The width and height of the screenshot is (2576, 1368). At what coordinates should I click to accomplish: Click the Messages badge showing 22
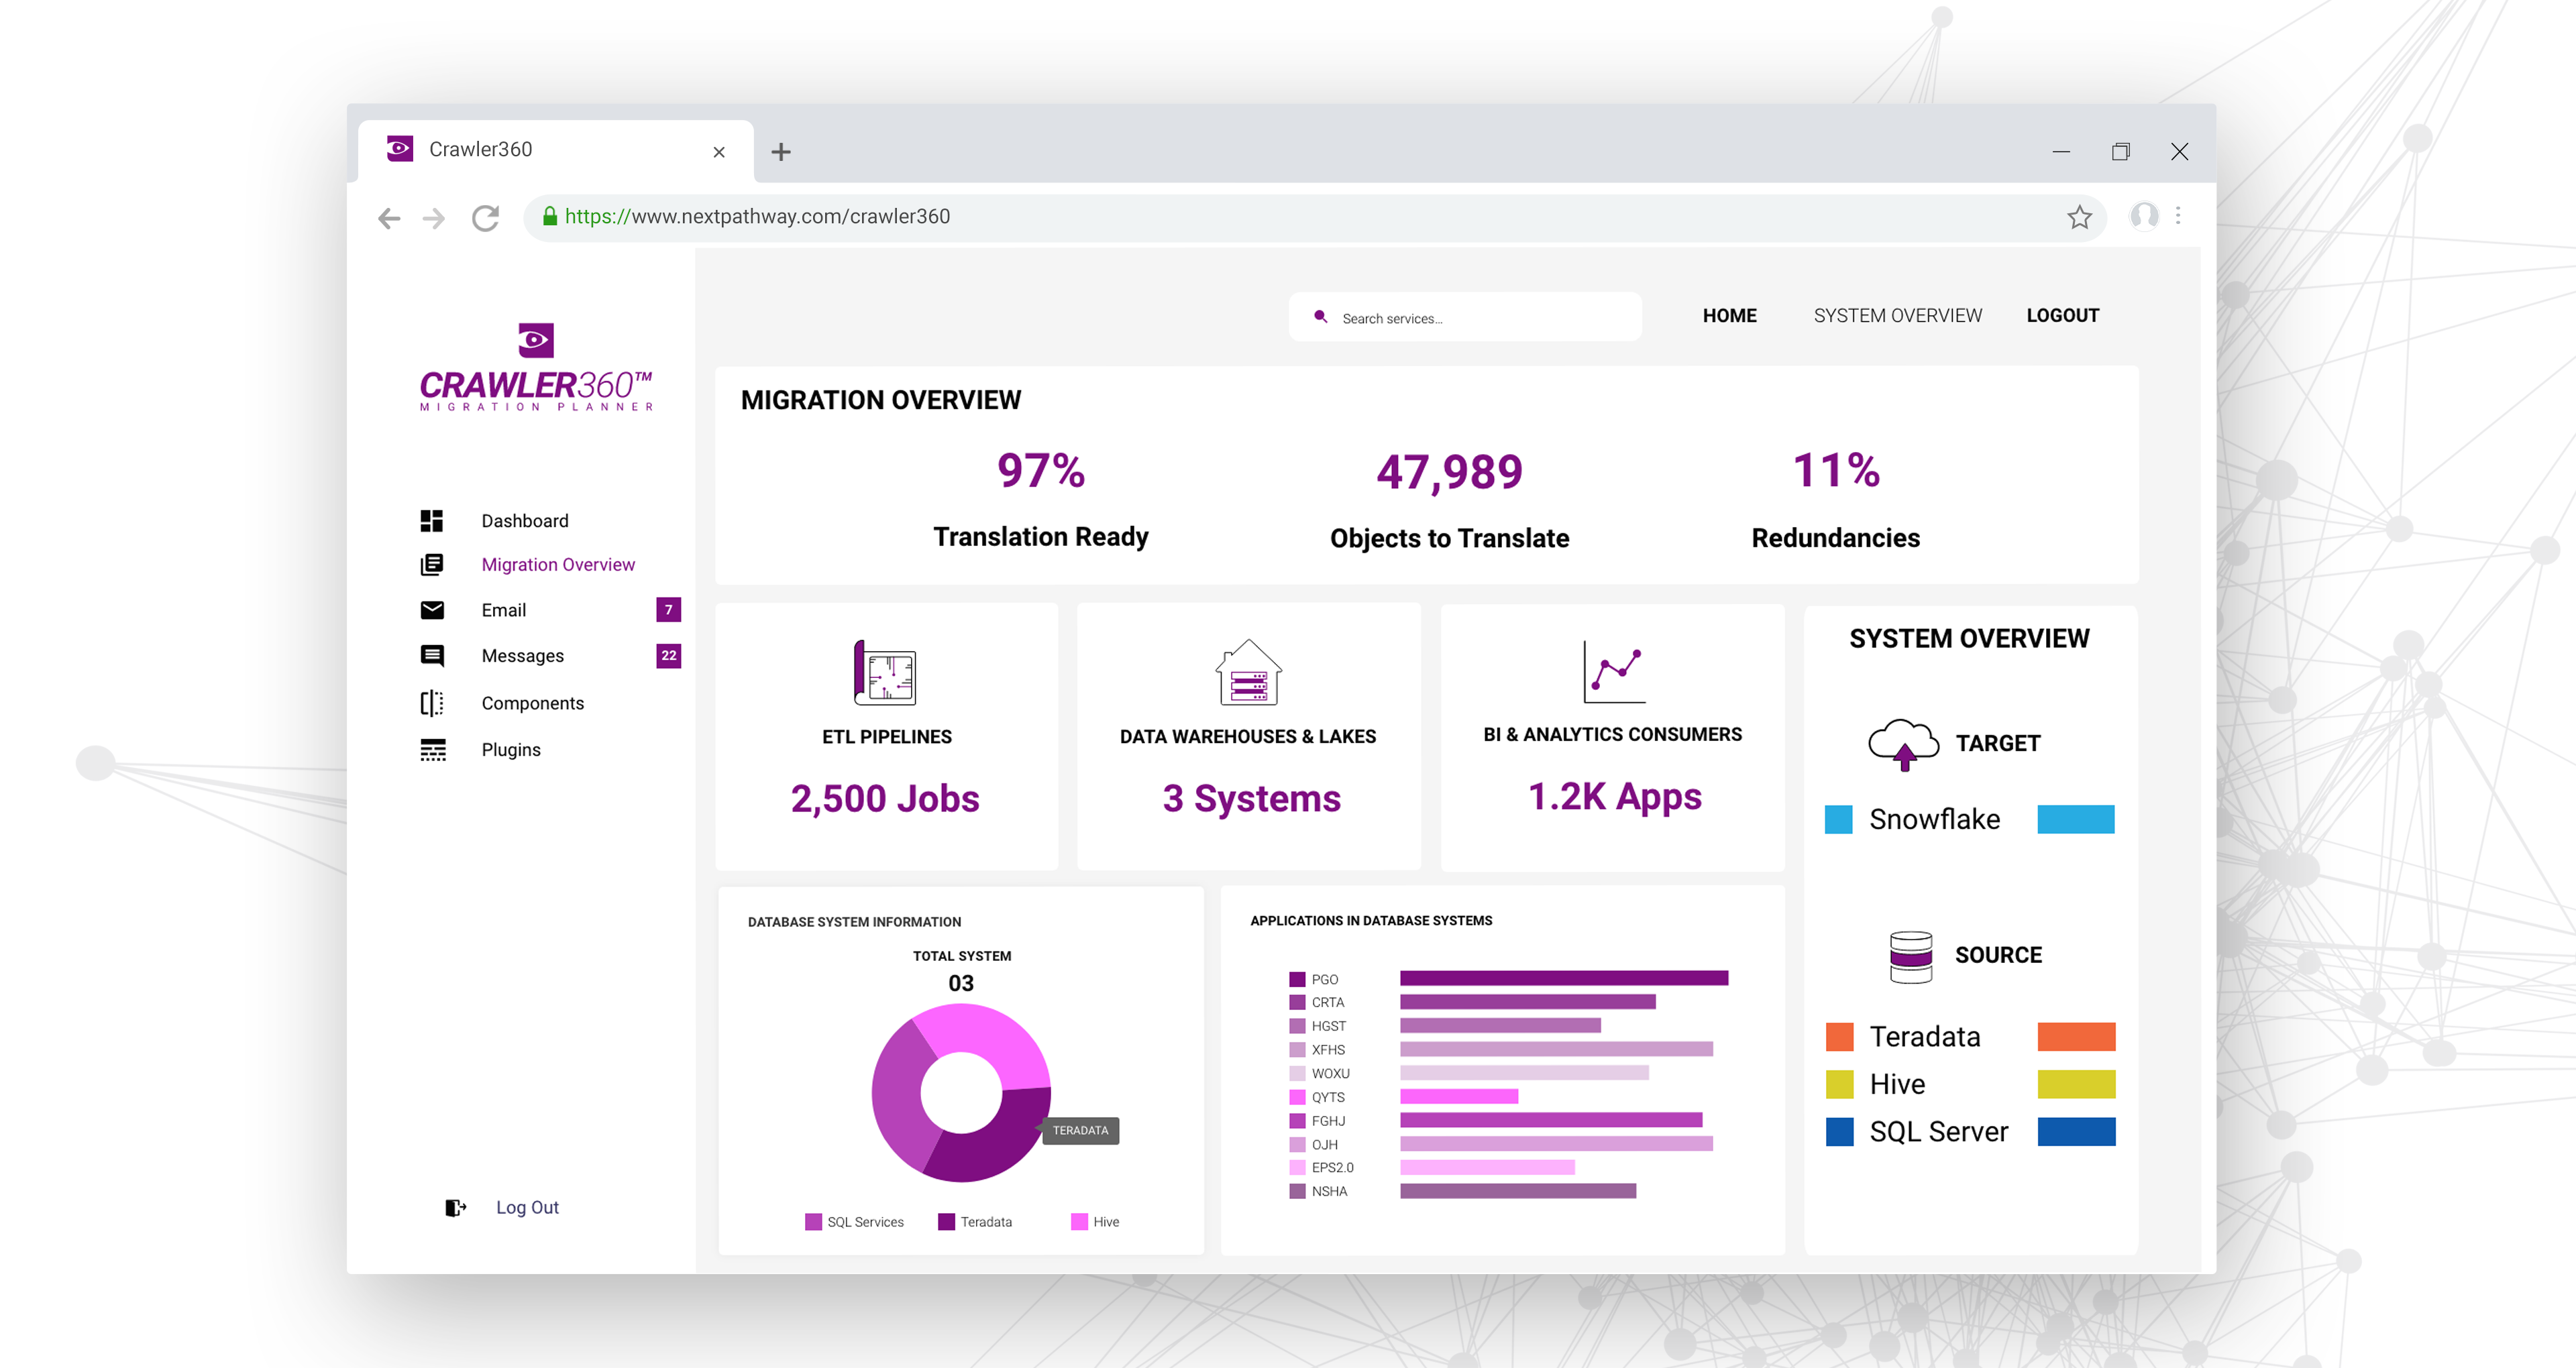[x=669, y=656]
